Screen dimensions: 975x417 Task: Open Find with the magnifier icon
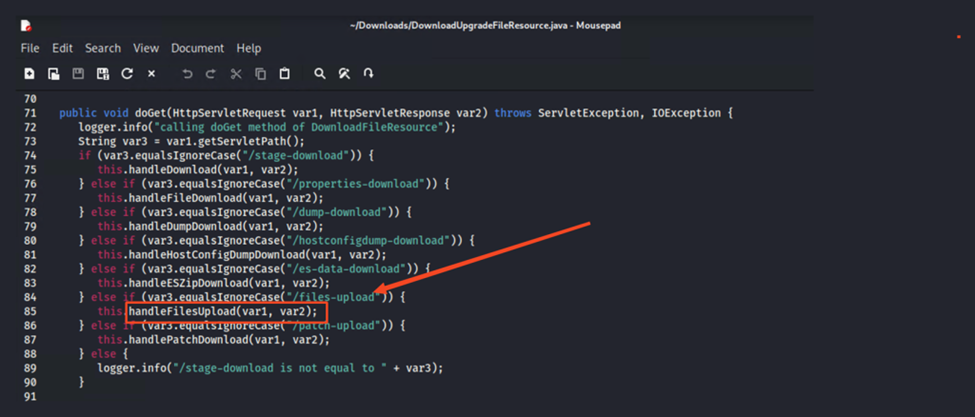click(320, 74)
